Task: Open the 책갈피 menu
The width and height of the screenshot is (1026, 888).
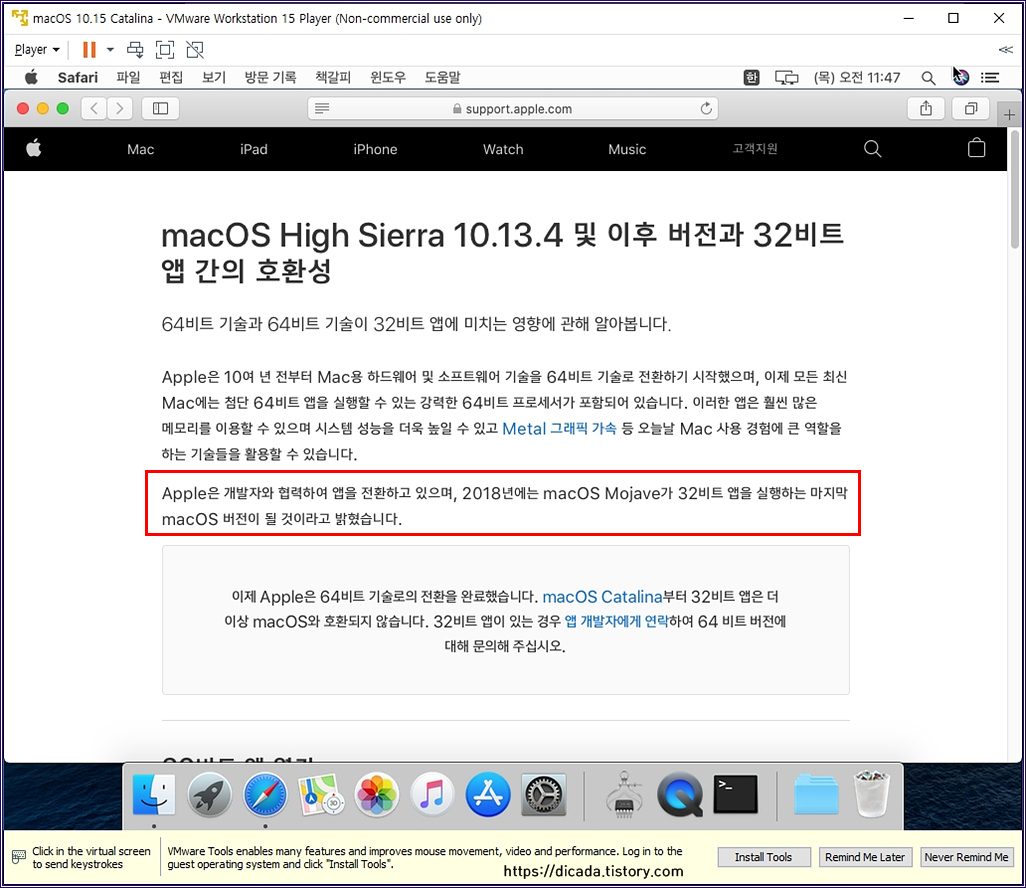Action: (x=333, y=77)
